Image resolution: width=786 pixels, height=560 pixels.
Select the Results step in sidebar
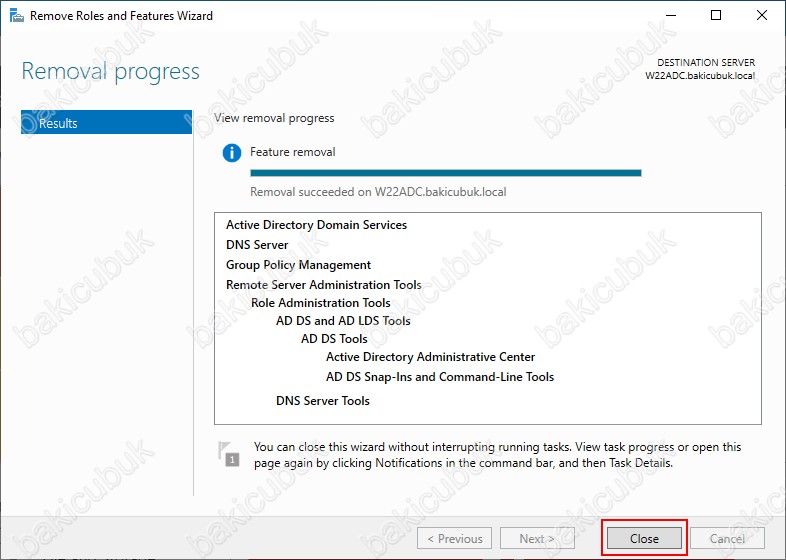[x=106, y=123]
